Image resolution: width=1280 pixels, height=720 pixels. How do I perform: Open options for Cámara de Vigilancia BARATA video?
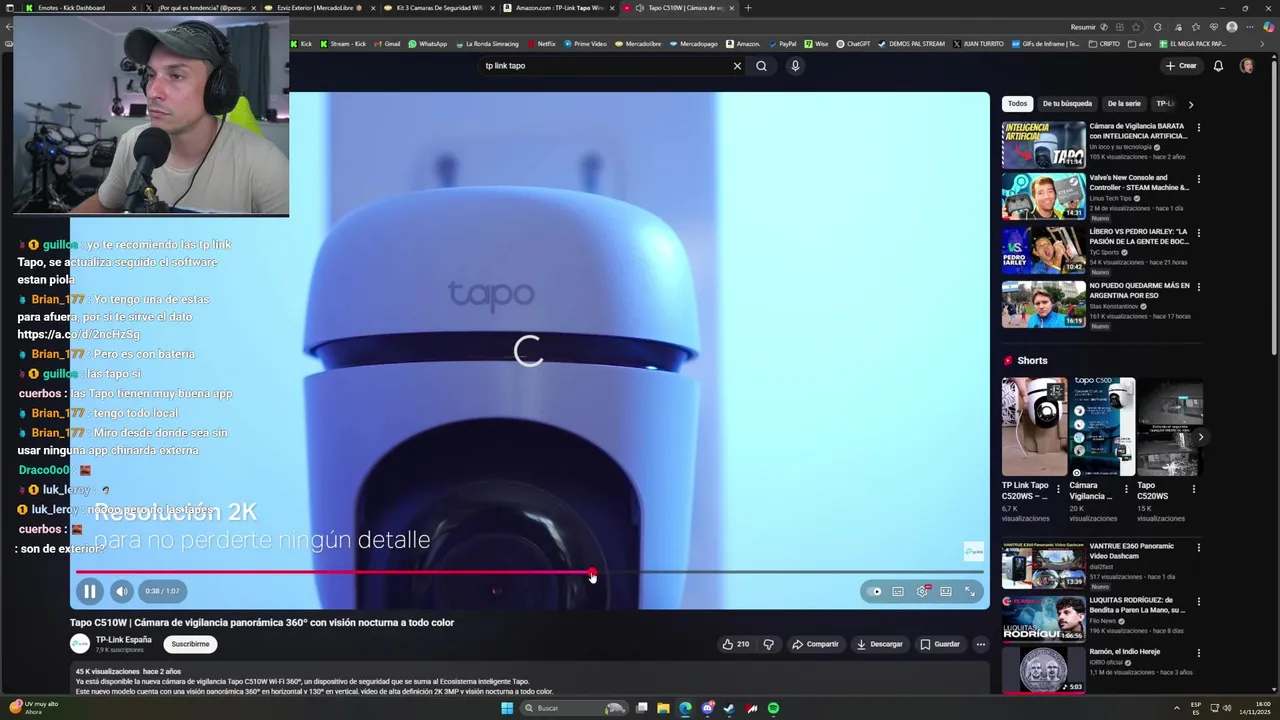click(x=1198, y=128)
